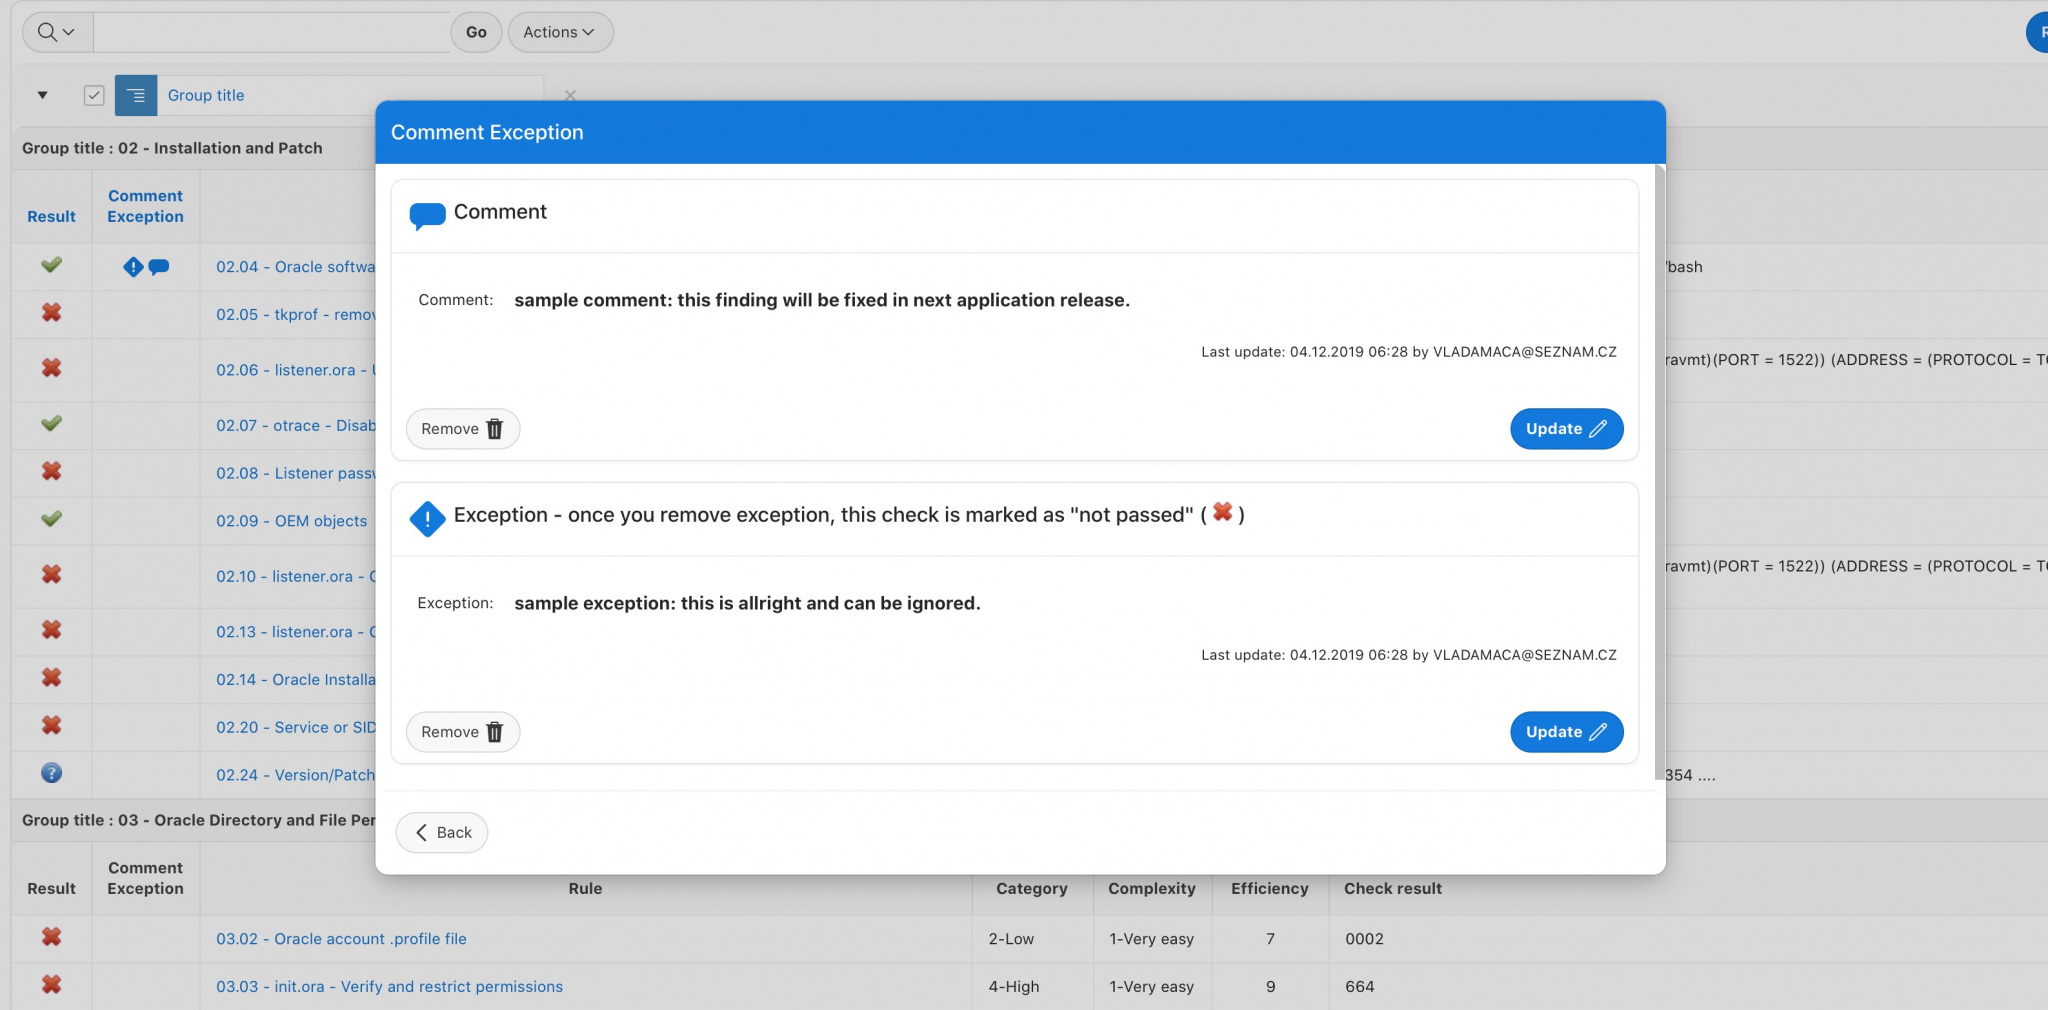Click the Go search button
The width and height of the screenshot is (2048, 1010).
476,32
